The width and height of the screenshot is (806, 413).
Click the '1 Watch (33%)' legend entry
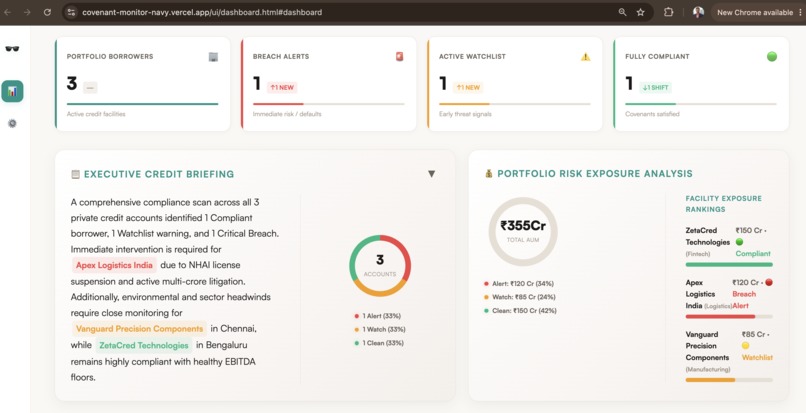[379, 329]
